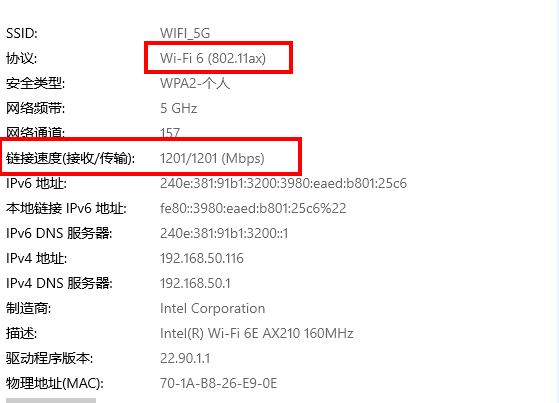Click the MAC address 70-1A-B8-26-E9-0E

coord(219,383)
